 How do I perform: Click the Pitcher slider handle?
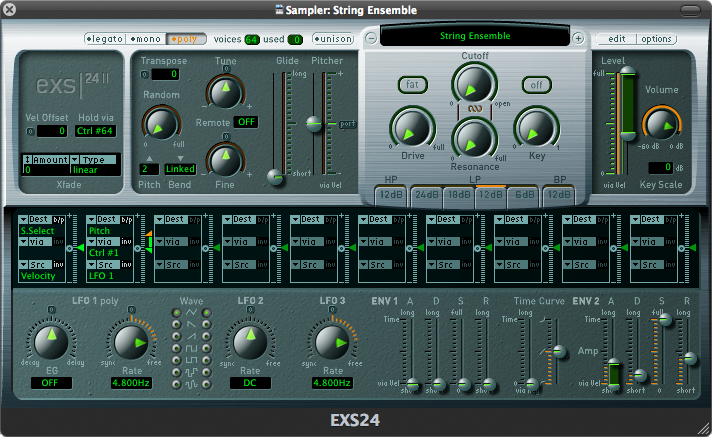314,124
